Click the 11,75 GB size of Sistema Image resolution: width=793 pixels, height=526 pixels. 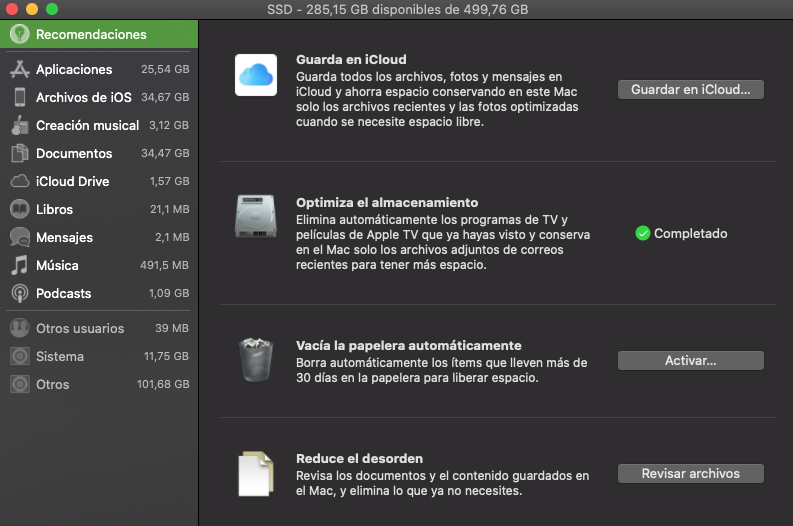click(x=166, y=357)
